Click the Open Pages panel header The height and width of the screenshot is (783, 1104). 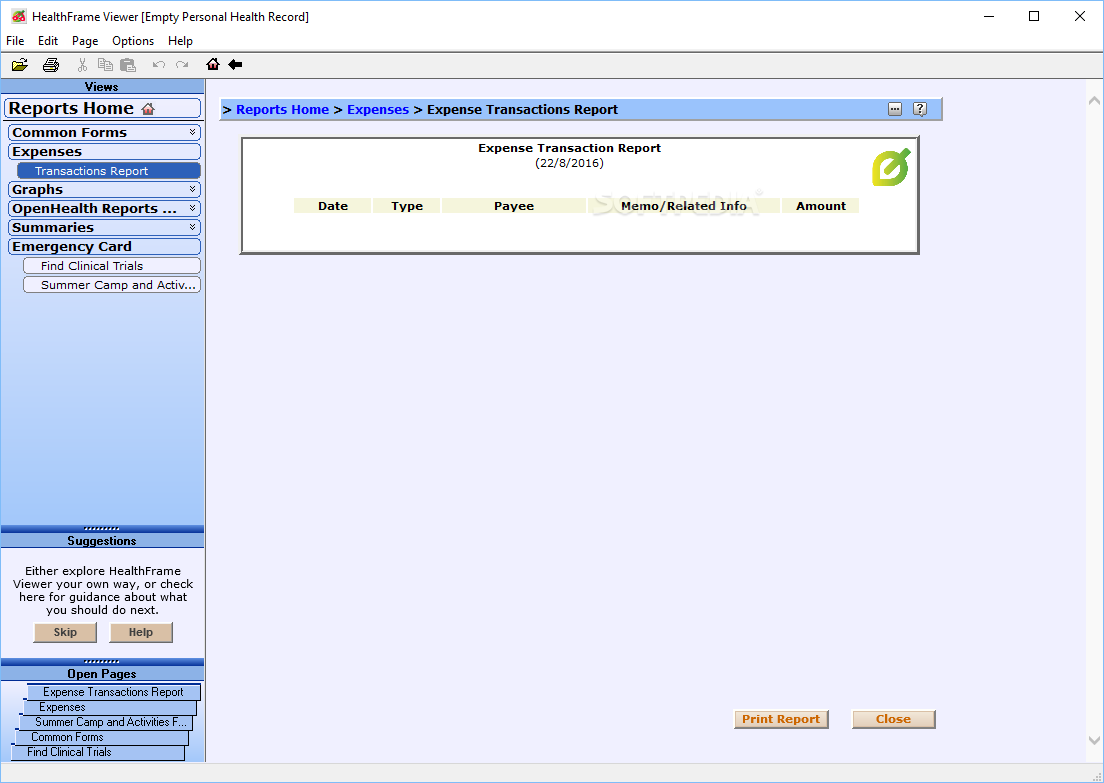click(102, 674)
